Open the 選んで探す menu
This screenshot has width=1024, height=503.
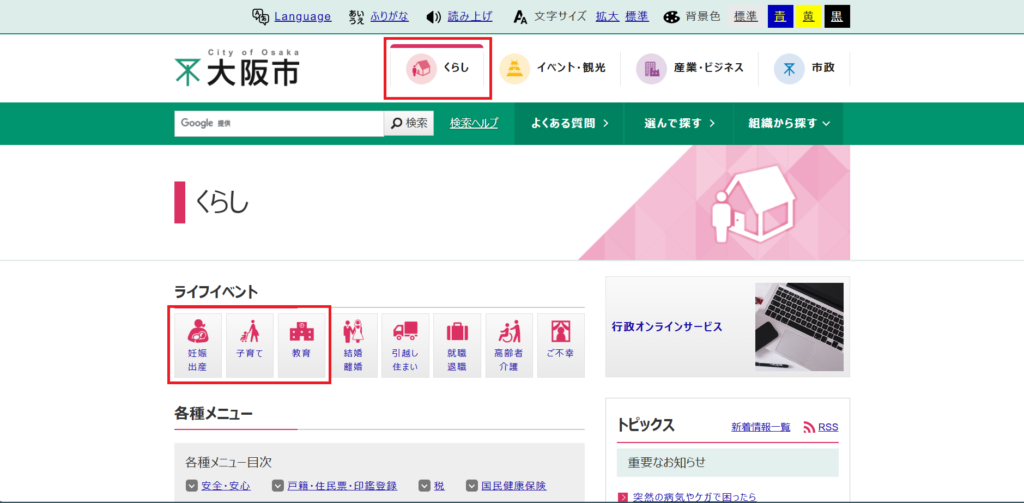point(680,123)
